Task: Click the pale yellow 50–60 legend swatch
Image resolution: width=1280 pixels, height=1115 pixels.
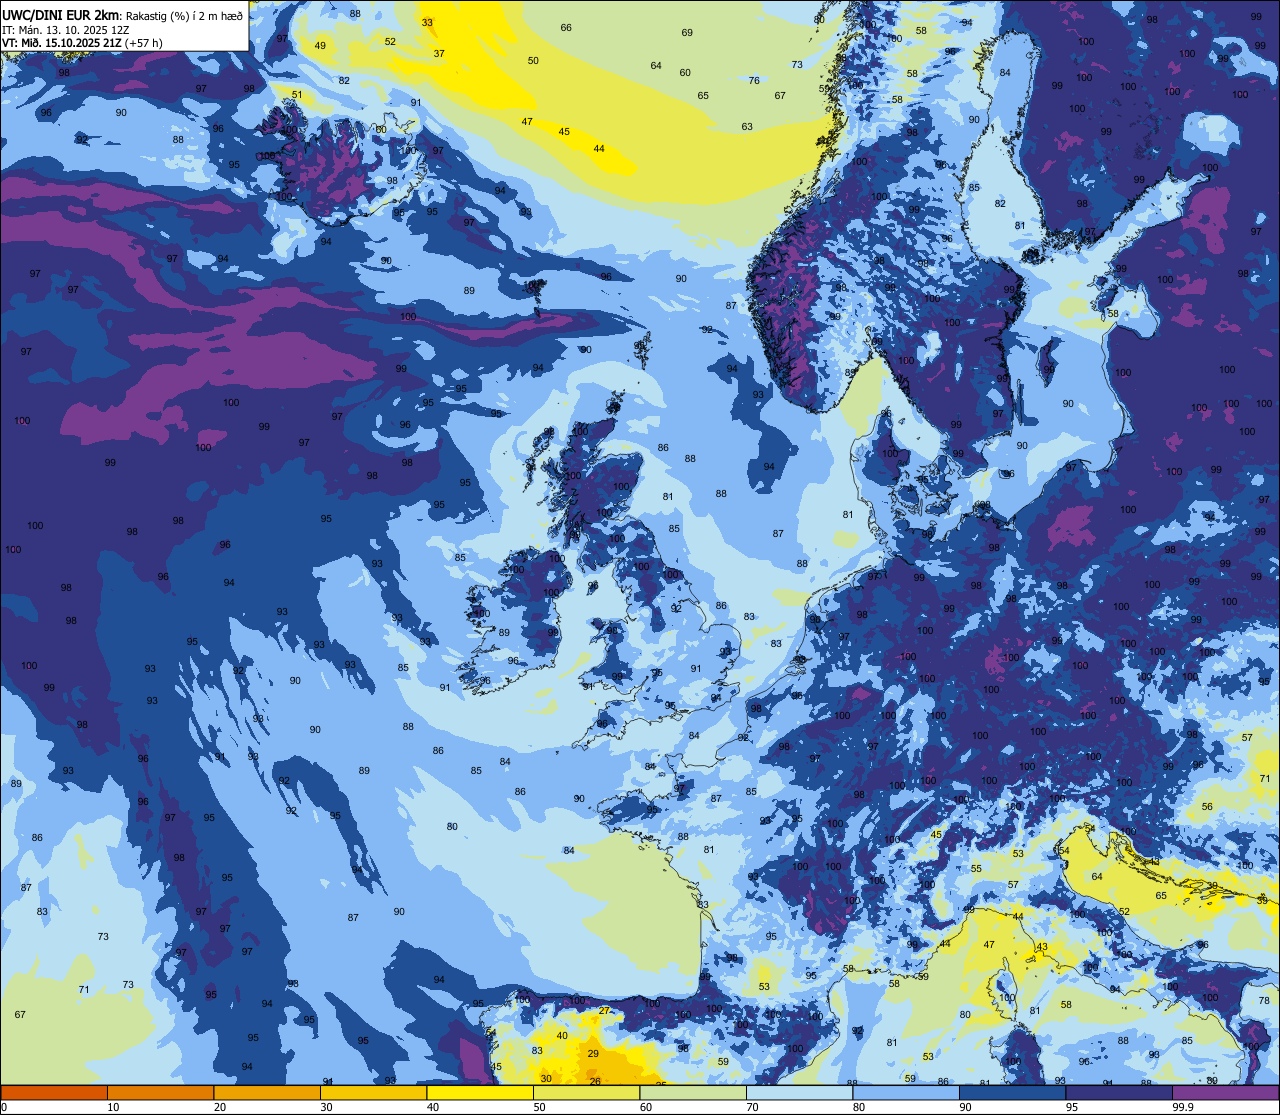Action: [586, 1092]
